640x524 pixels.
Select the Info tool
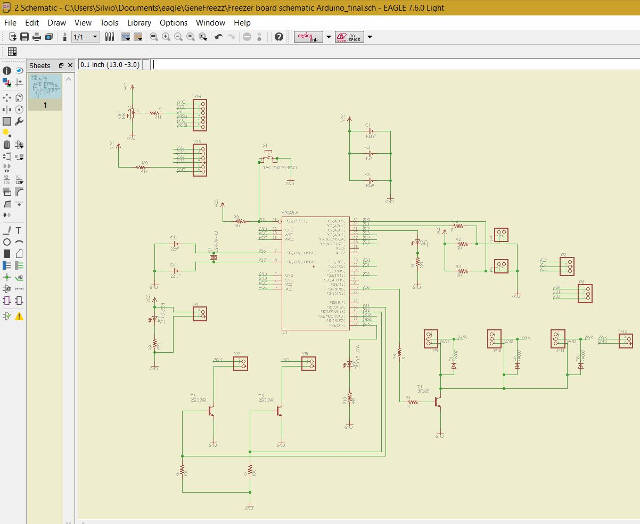click(7, 71)
